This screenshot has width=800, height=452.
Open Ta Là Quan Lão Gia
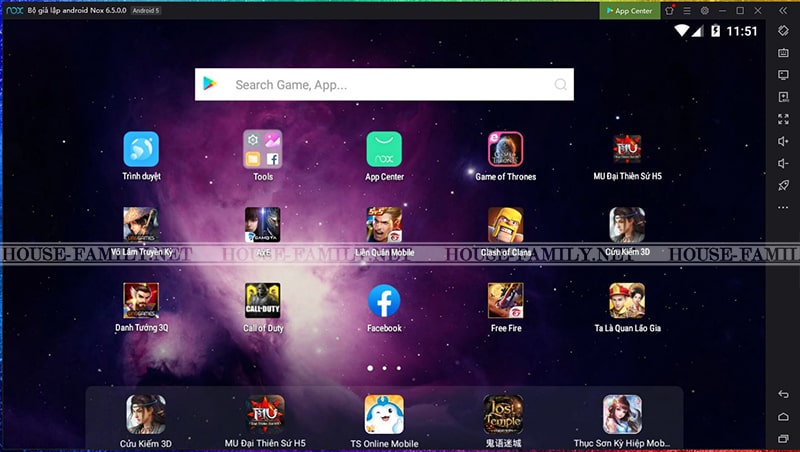627,300
